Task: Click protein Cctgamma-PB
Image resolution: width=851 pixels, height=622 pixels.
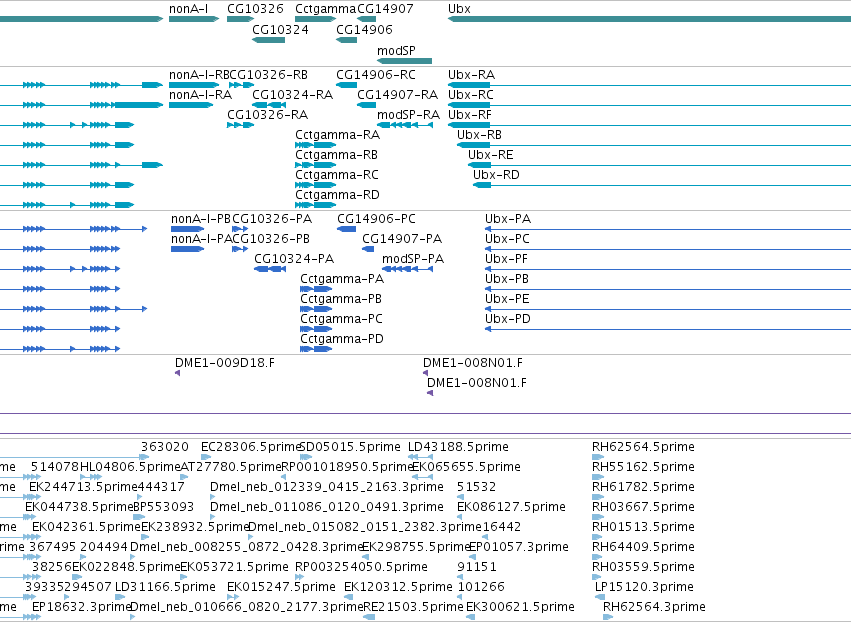Action: (316, 309)
